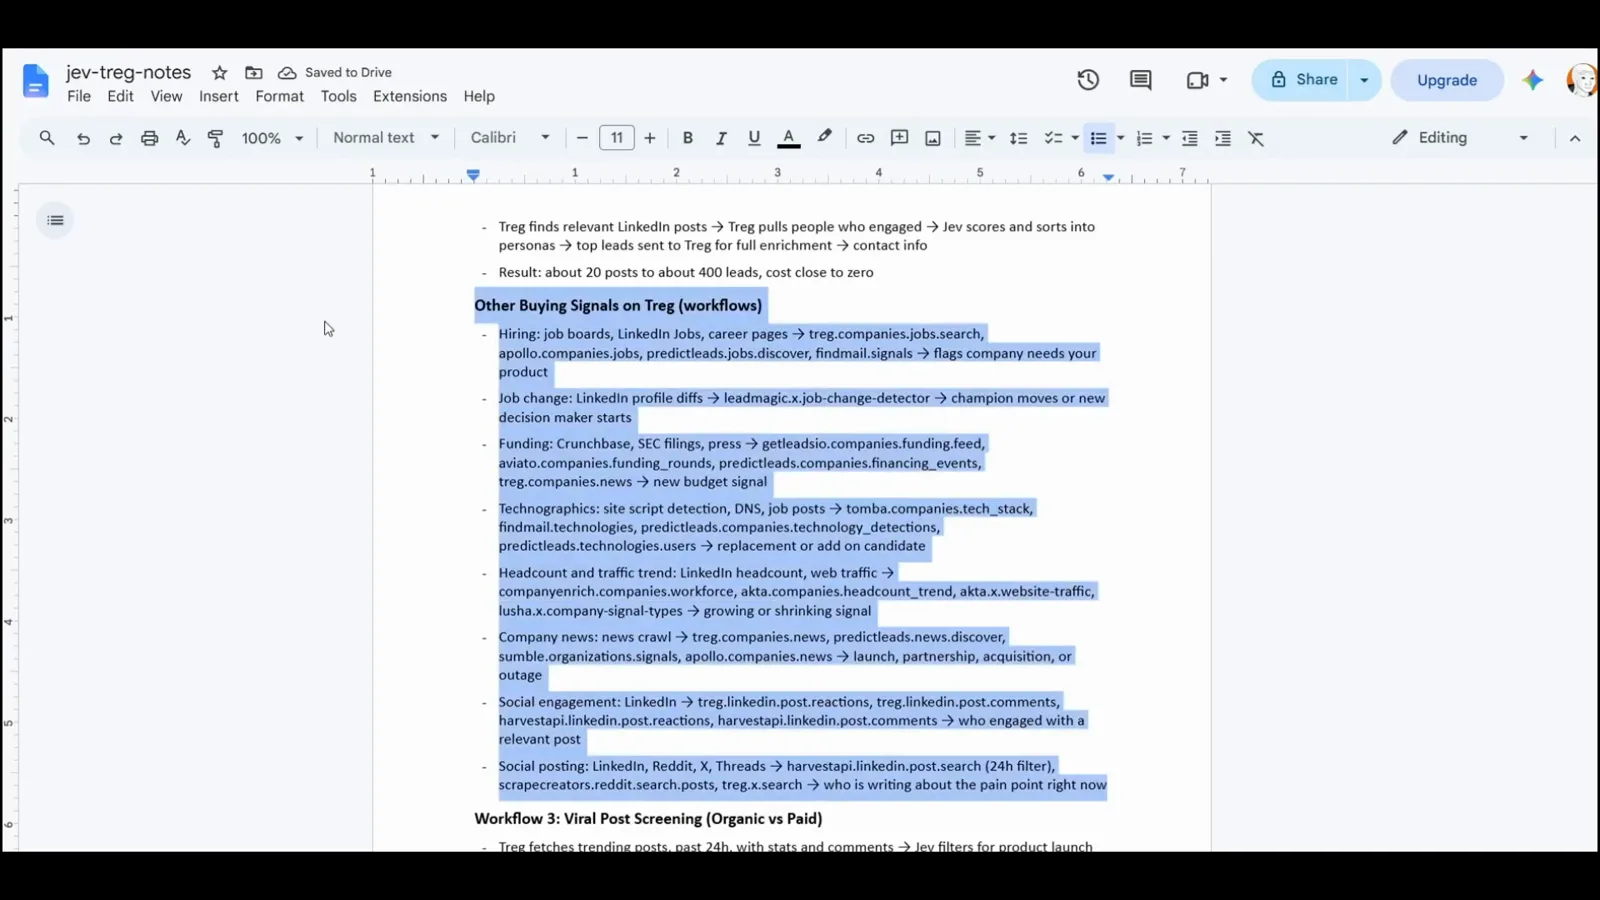1600x900 pixels.
Task: Open the Editing mode dropdown
Action: (1460, 138)
